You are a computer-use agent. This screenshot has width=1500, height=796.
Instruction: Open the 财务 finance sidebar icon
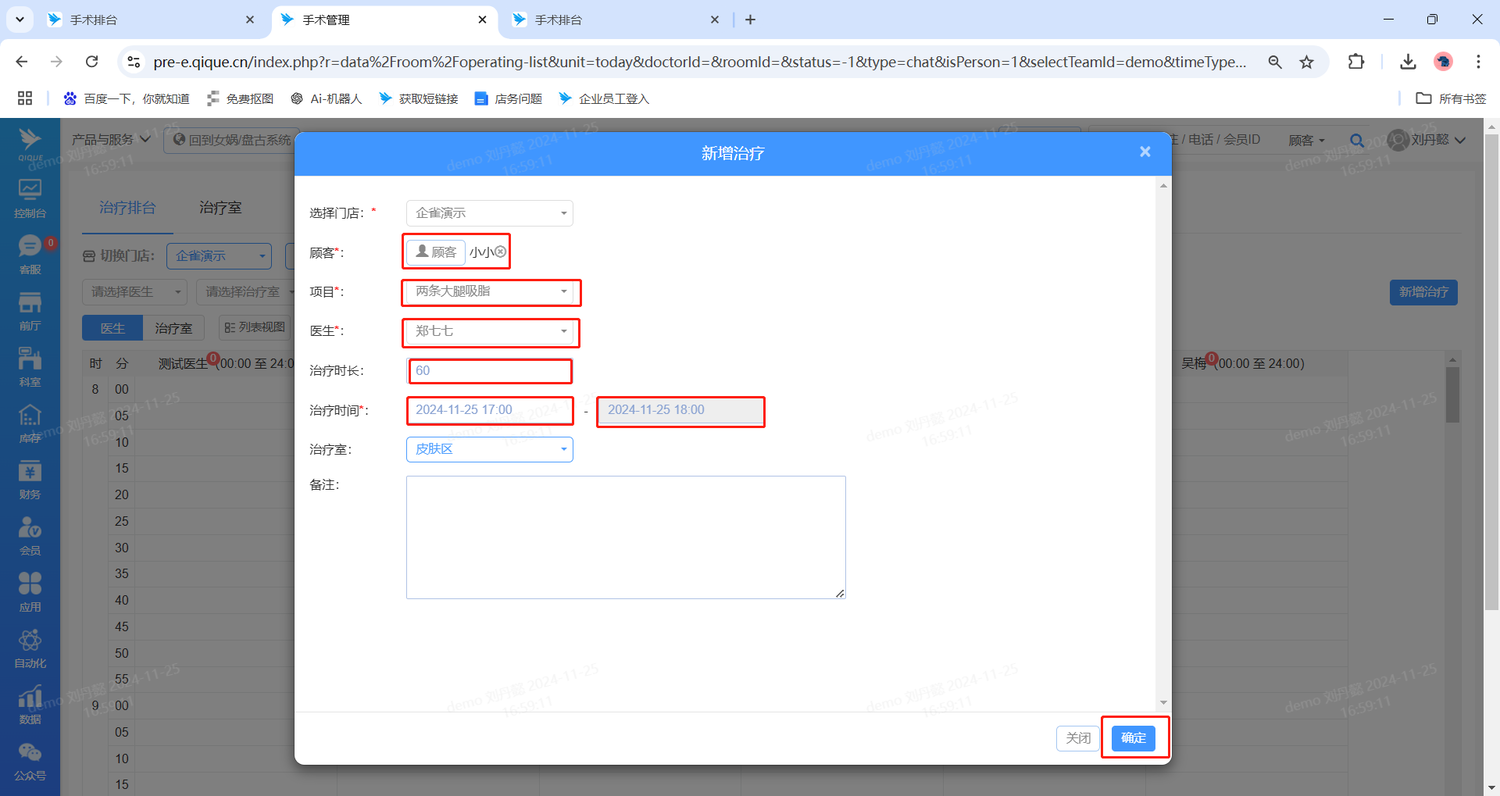(29, 480)
